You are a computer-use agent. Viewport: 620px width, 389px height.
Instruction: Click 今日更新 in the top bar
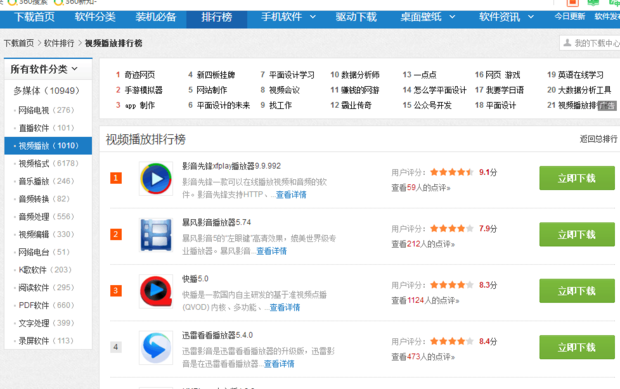point(569,17)
